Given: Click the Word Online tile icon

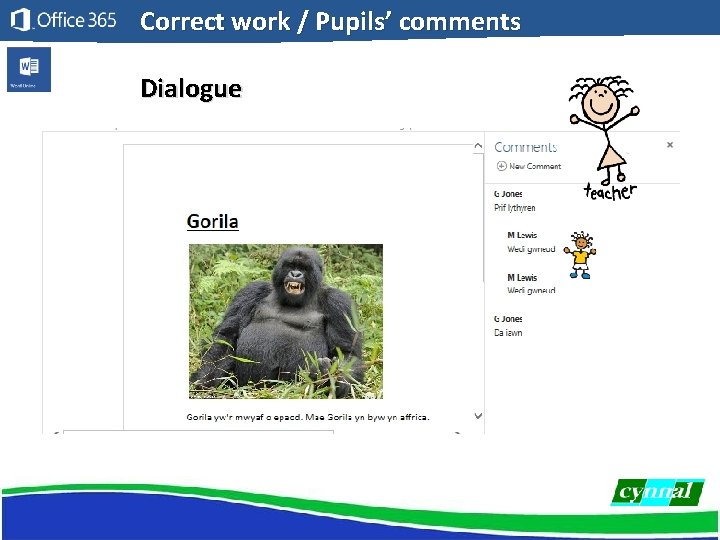Looking at the screenshot, I should [29, 69].
